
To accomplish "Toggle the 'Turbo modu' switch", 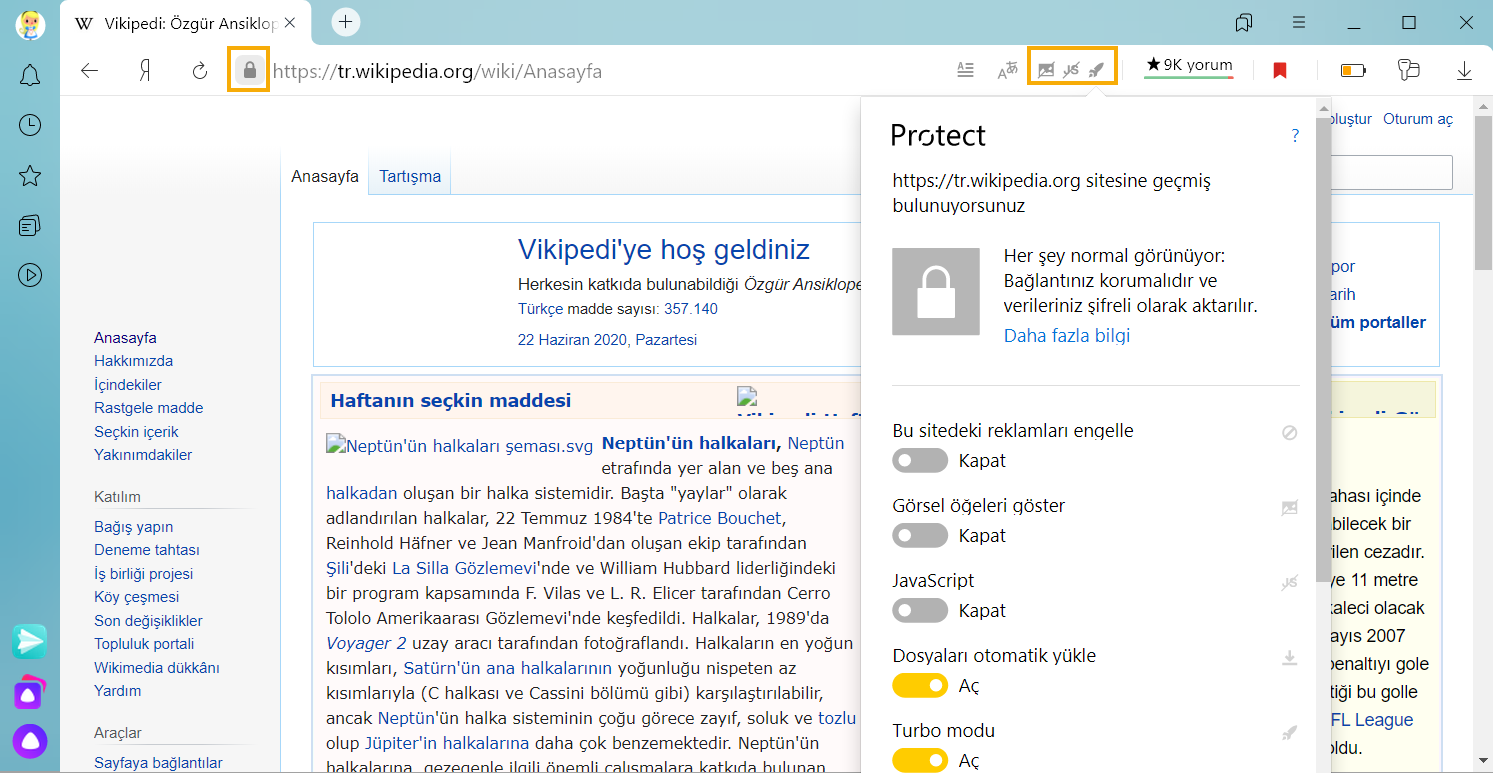I will point(920,761).
